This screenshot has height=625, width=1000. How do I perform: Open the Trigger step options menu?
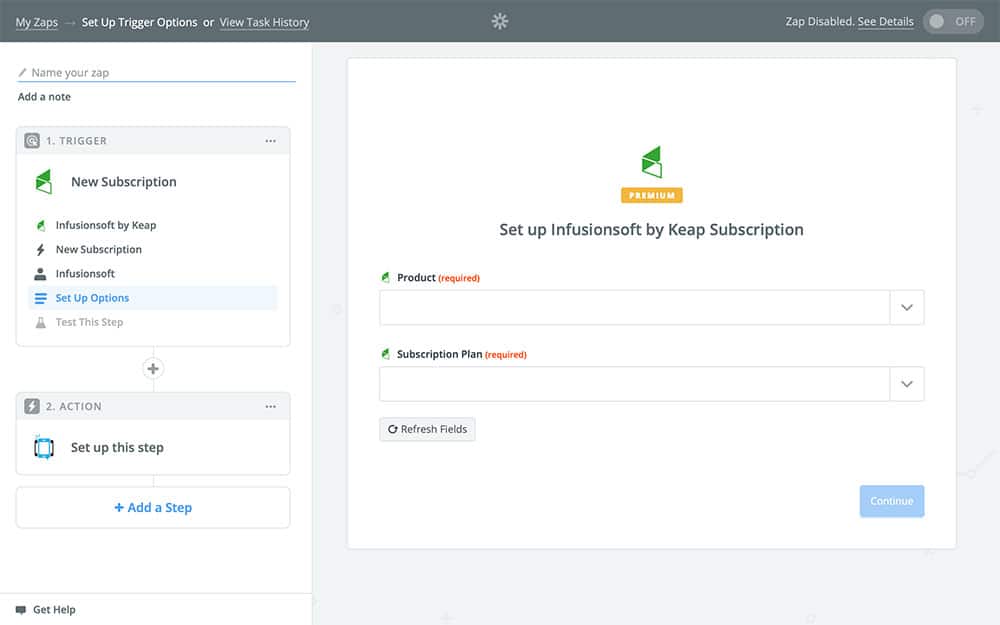(x=270, y=141)
